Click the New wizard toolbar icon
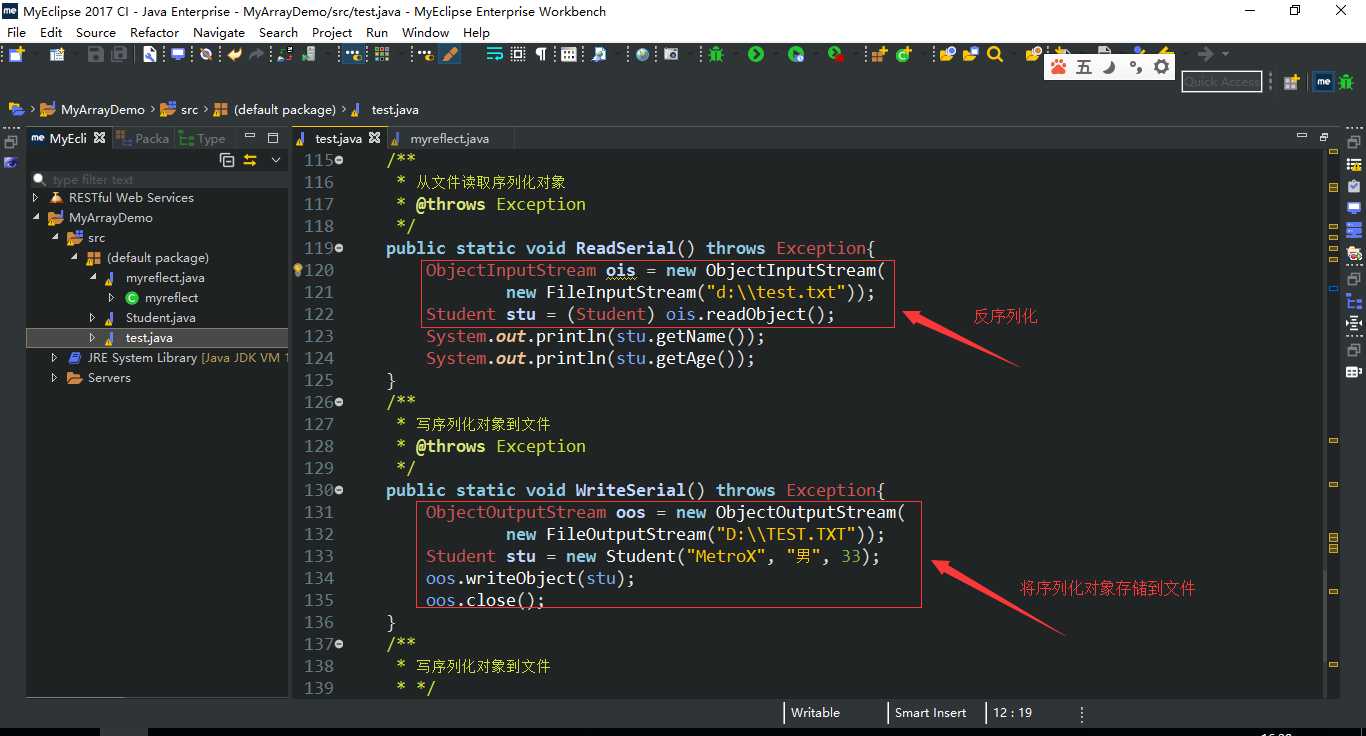 [x=16, y=55]
